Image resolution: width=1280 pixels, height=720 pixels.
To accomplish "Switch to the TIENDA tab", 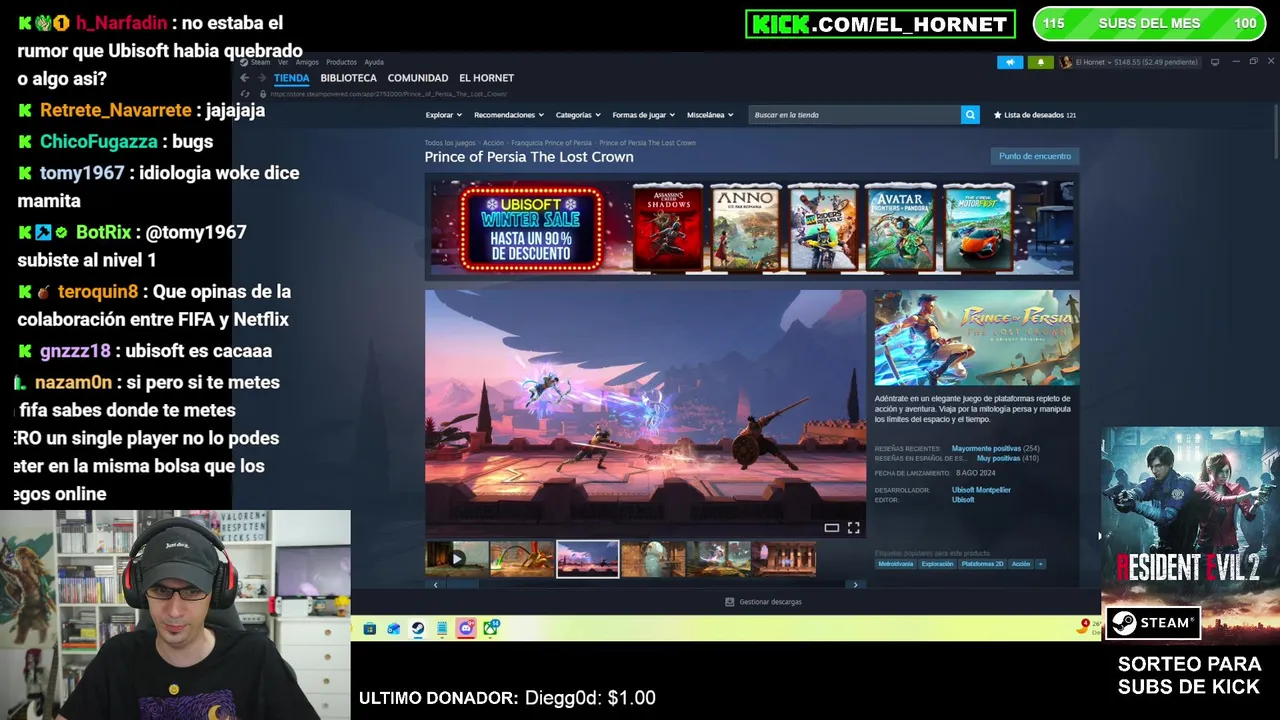I will coord(291,78).
